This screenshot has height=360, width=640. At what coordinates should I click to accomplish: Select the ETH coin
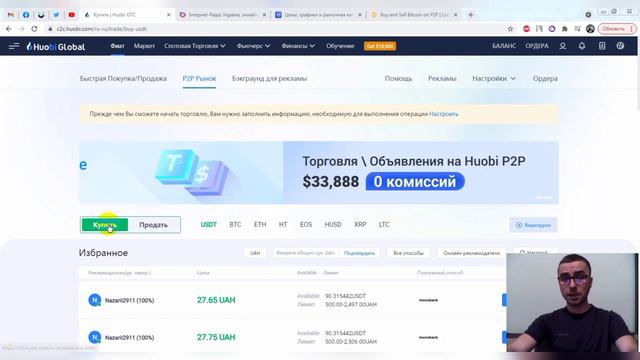[260, 225]
